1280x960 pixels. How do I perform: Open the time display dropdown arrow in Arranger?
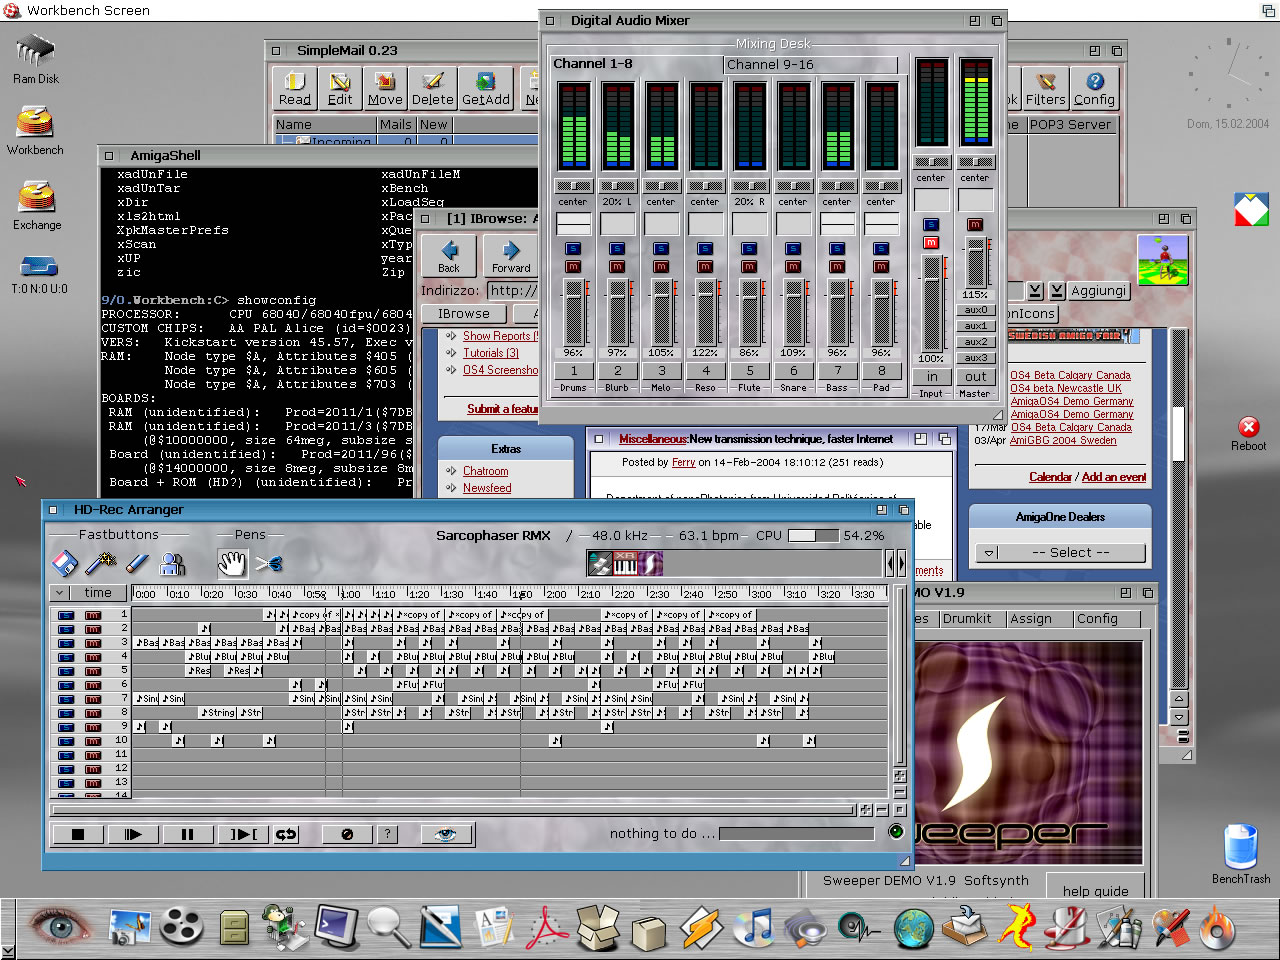click(60, 593)
